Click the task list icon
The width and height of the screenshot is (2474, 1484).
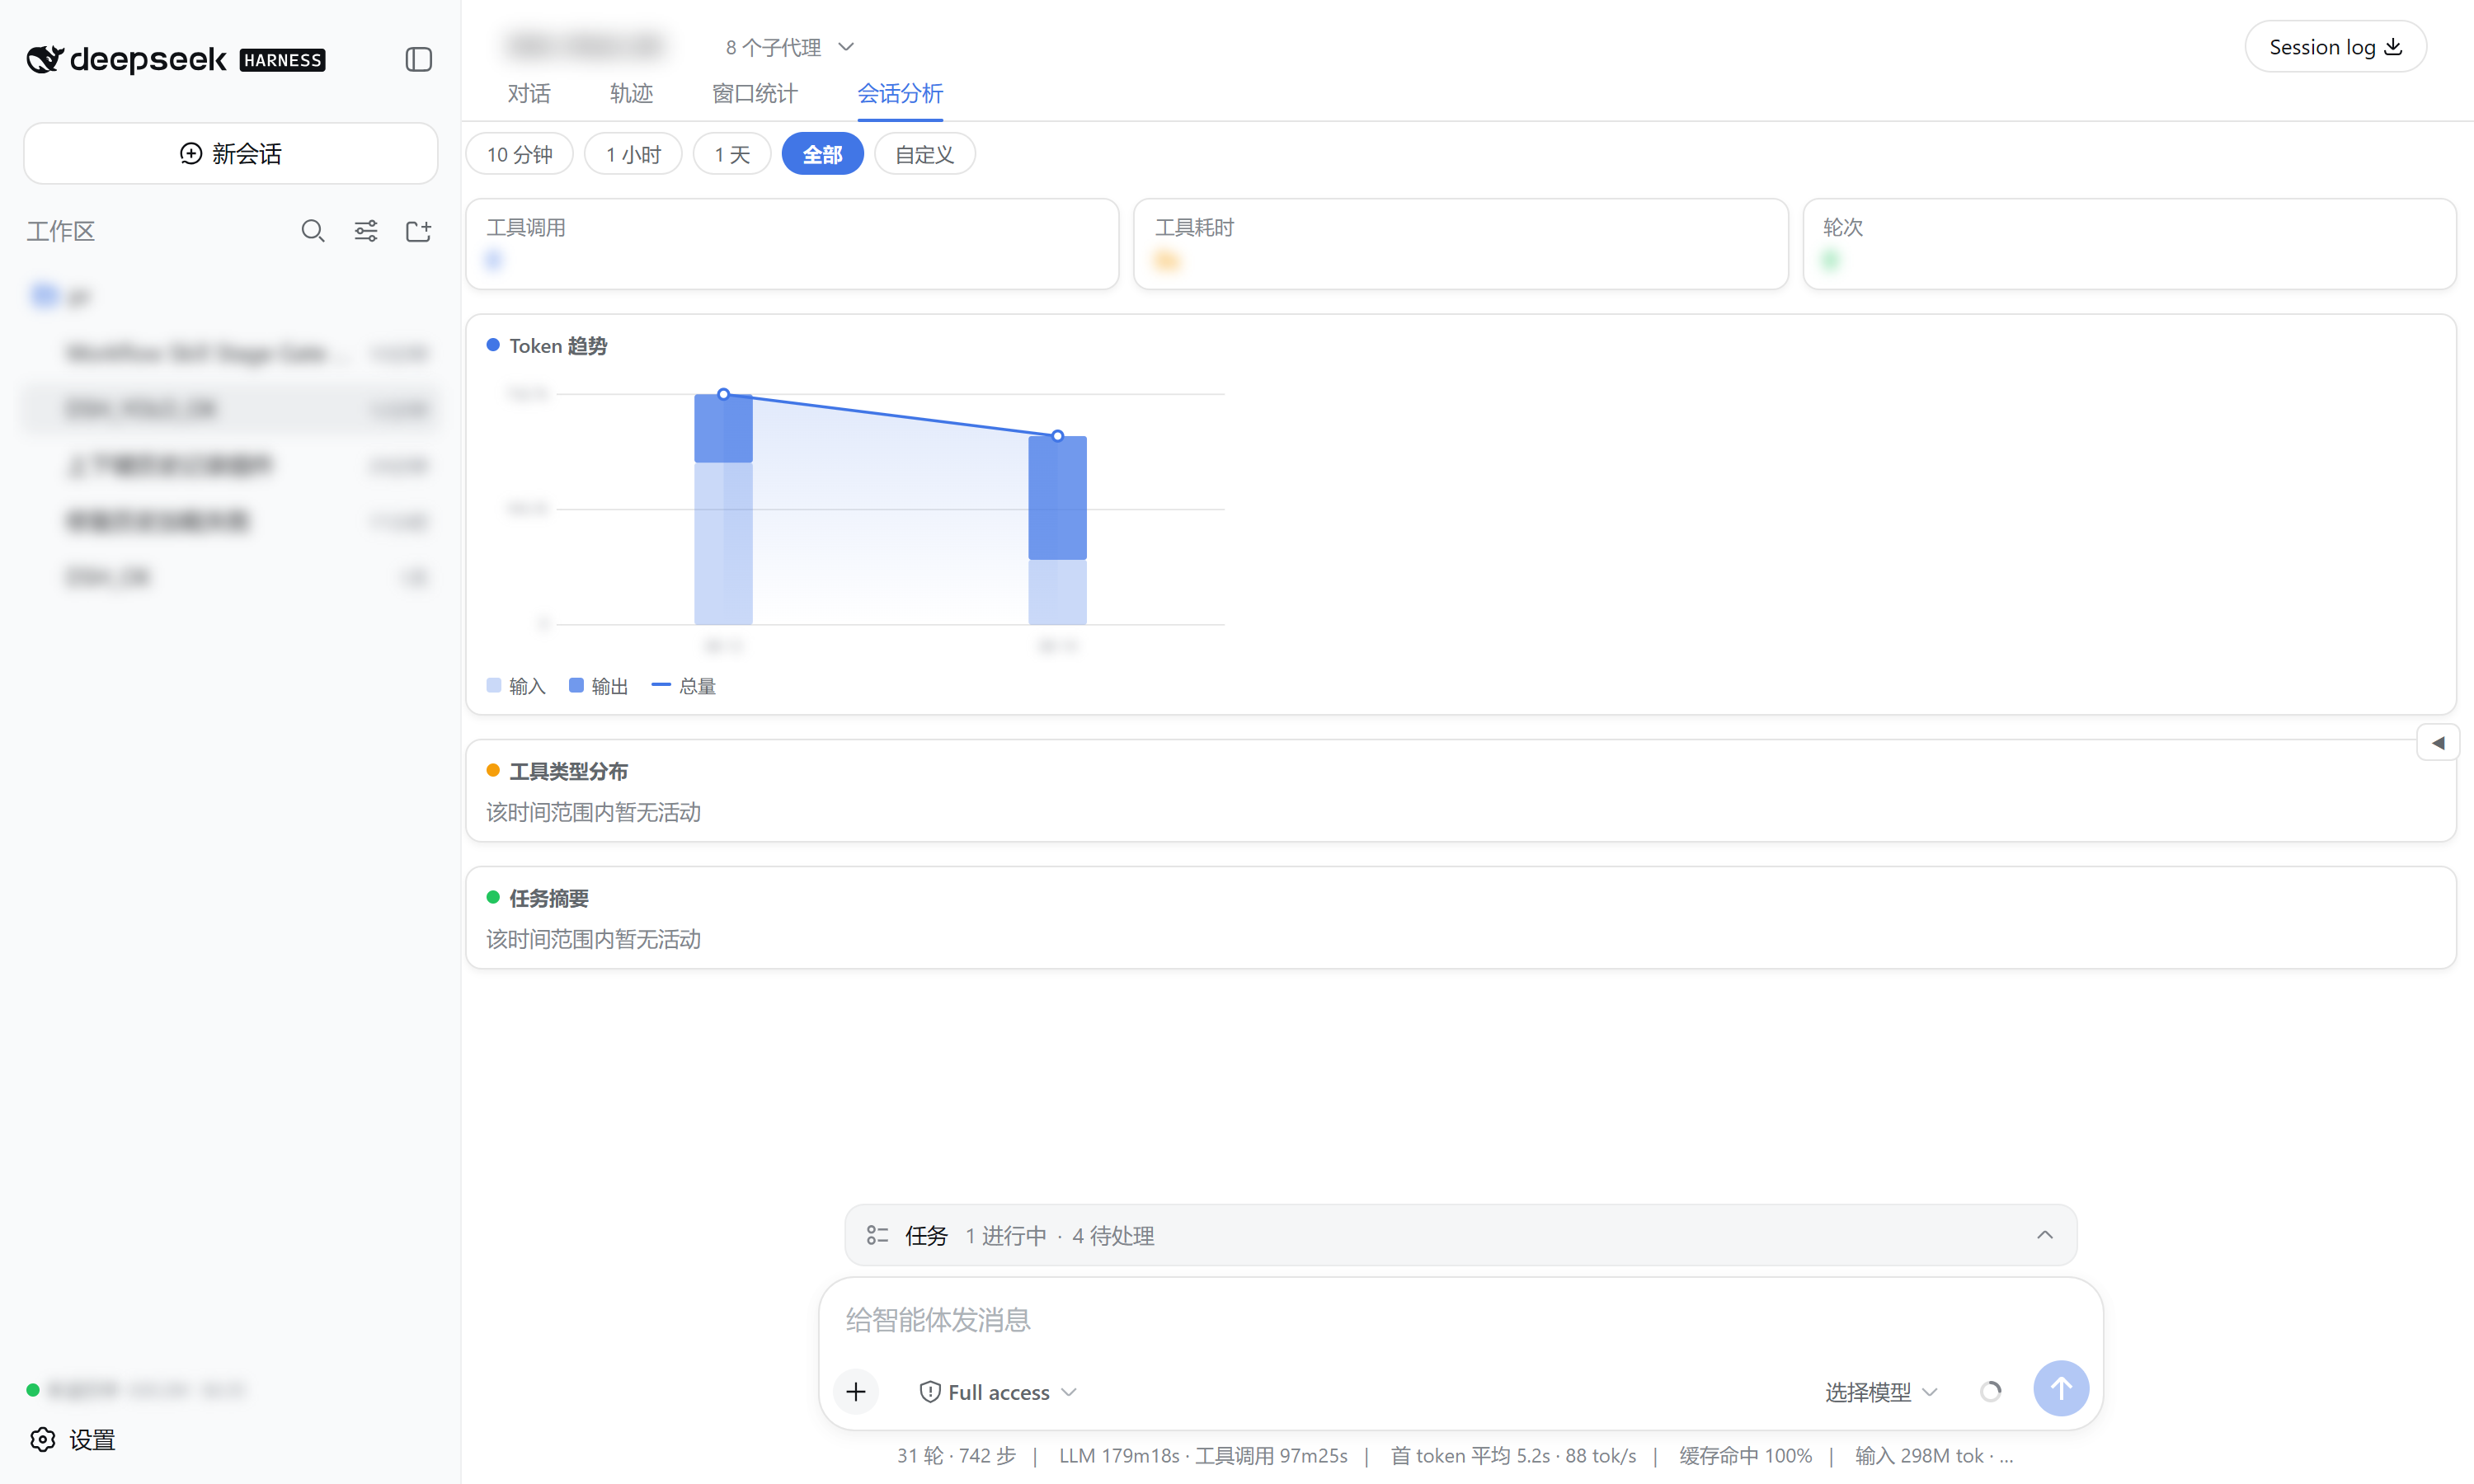[877, 1235]
